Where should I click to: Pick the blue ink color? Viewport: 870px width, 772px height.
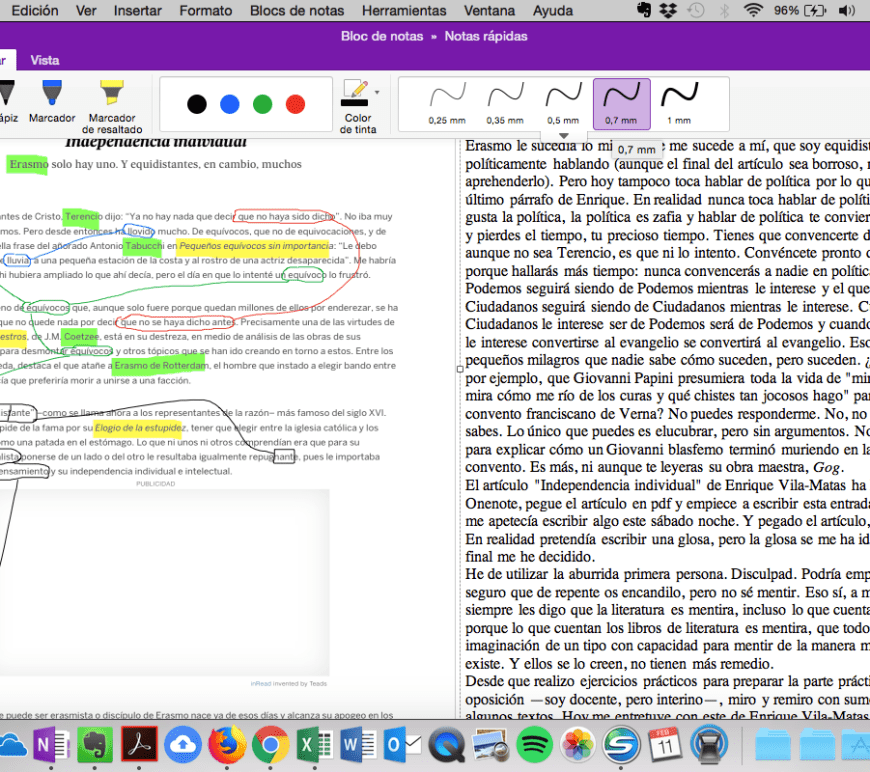tap(229, 104)
